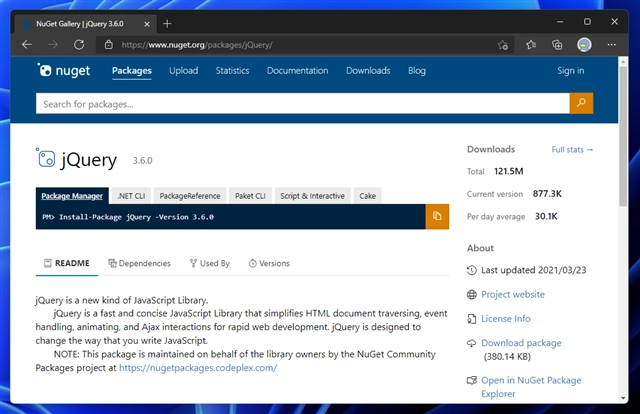640x414 pixels.
Task: Open the Project website link
Action: click(513, 294)
